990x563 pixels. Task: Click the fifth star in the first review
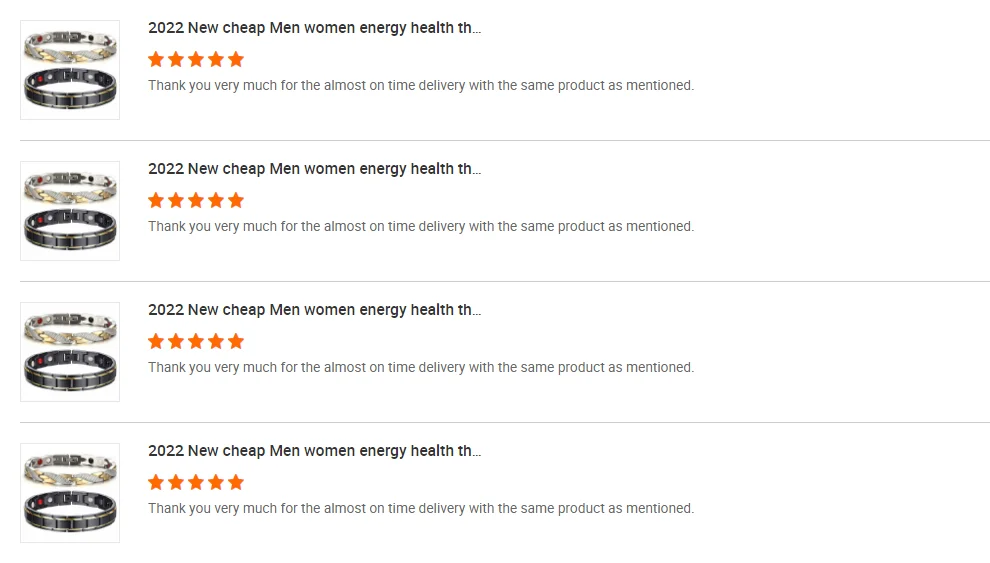[236, 59]
